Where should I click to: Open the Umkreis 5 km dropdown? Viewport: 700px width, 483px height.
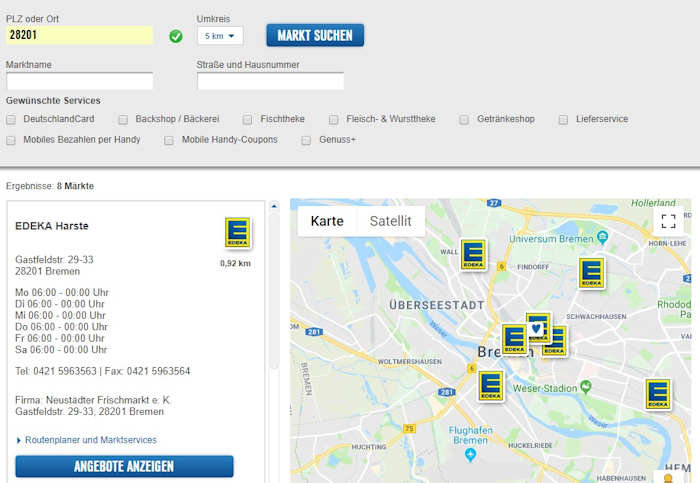click(x=220, y=36)
